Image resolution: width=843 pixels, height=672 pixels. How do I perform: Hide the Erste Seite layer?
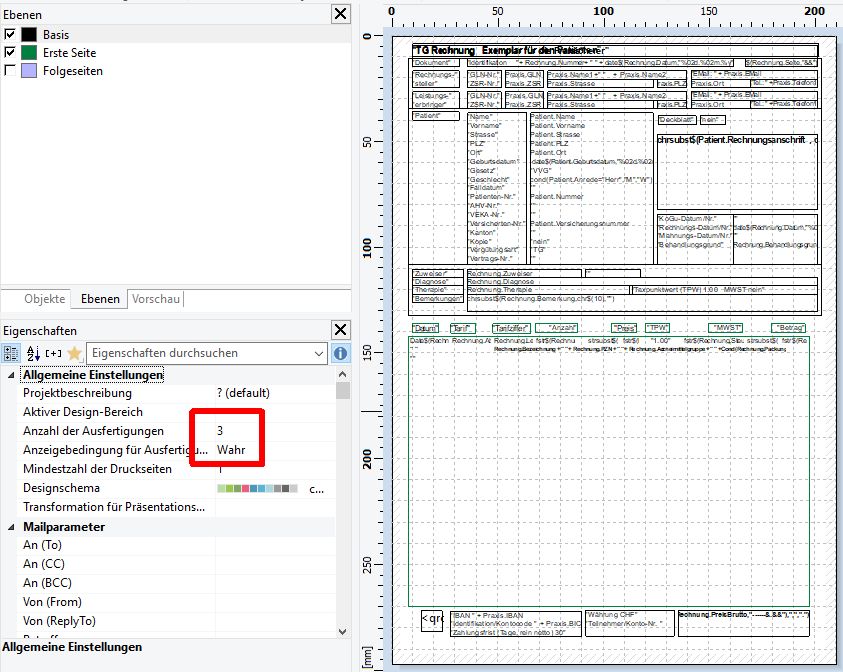[x=11, y=52]
